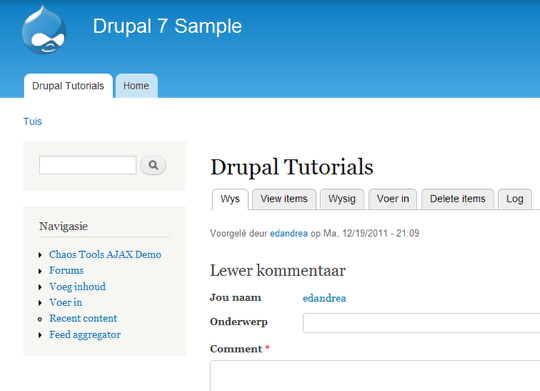Viewport: 540px width, 391px height.
Task: Switch to the Voer in tab
Action: (393, 199)
